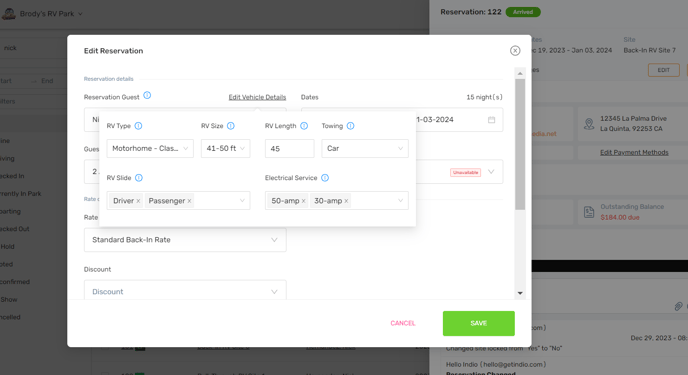Open the Standard Back-In Rate dropdown
688x375 pixels.
tap(185, 240)
